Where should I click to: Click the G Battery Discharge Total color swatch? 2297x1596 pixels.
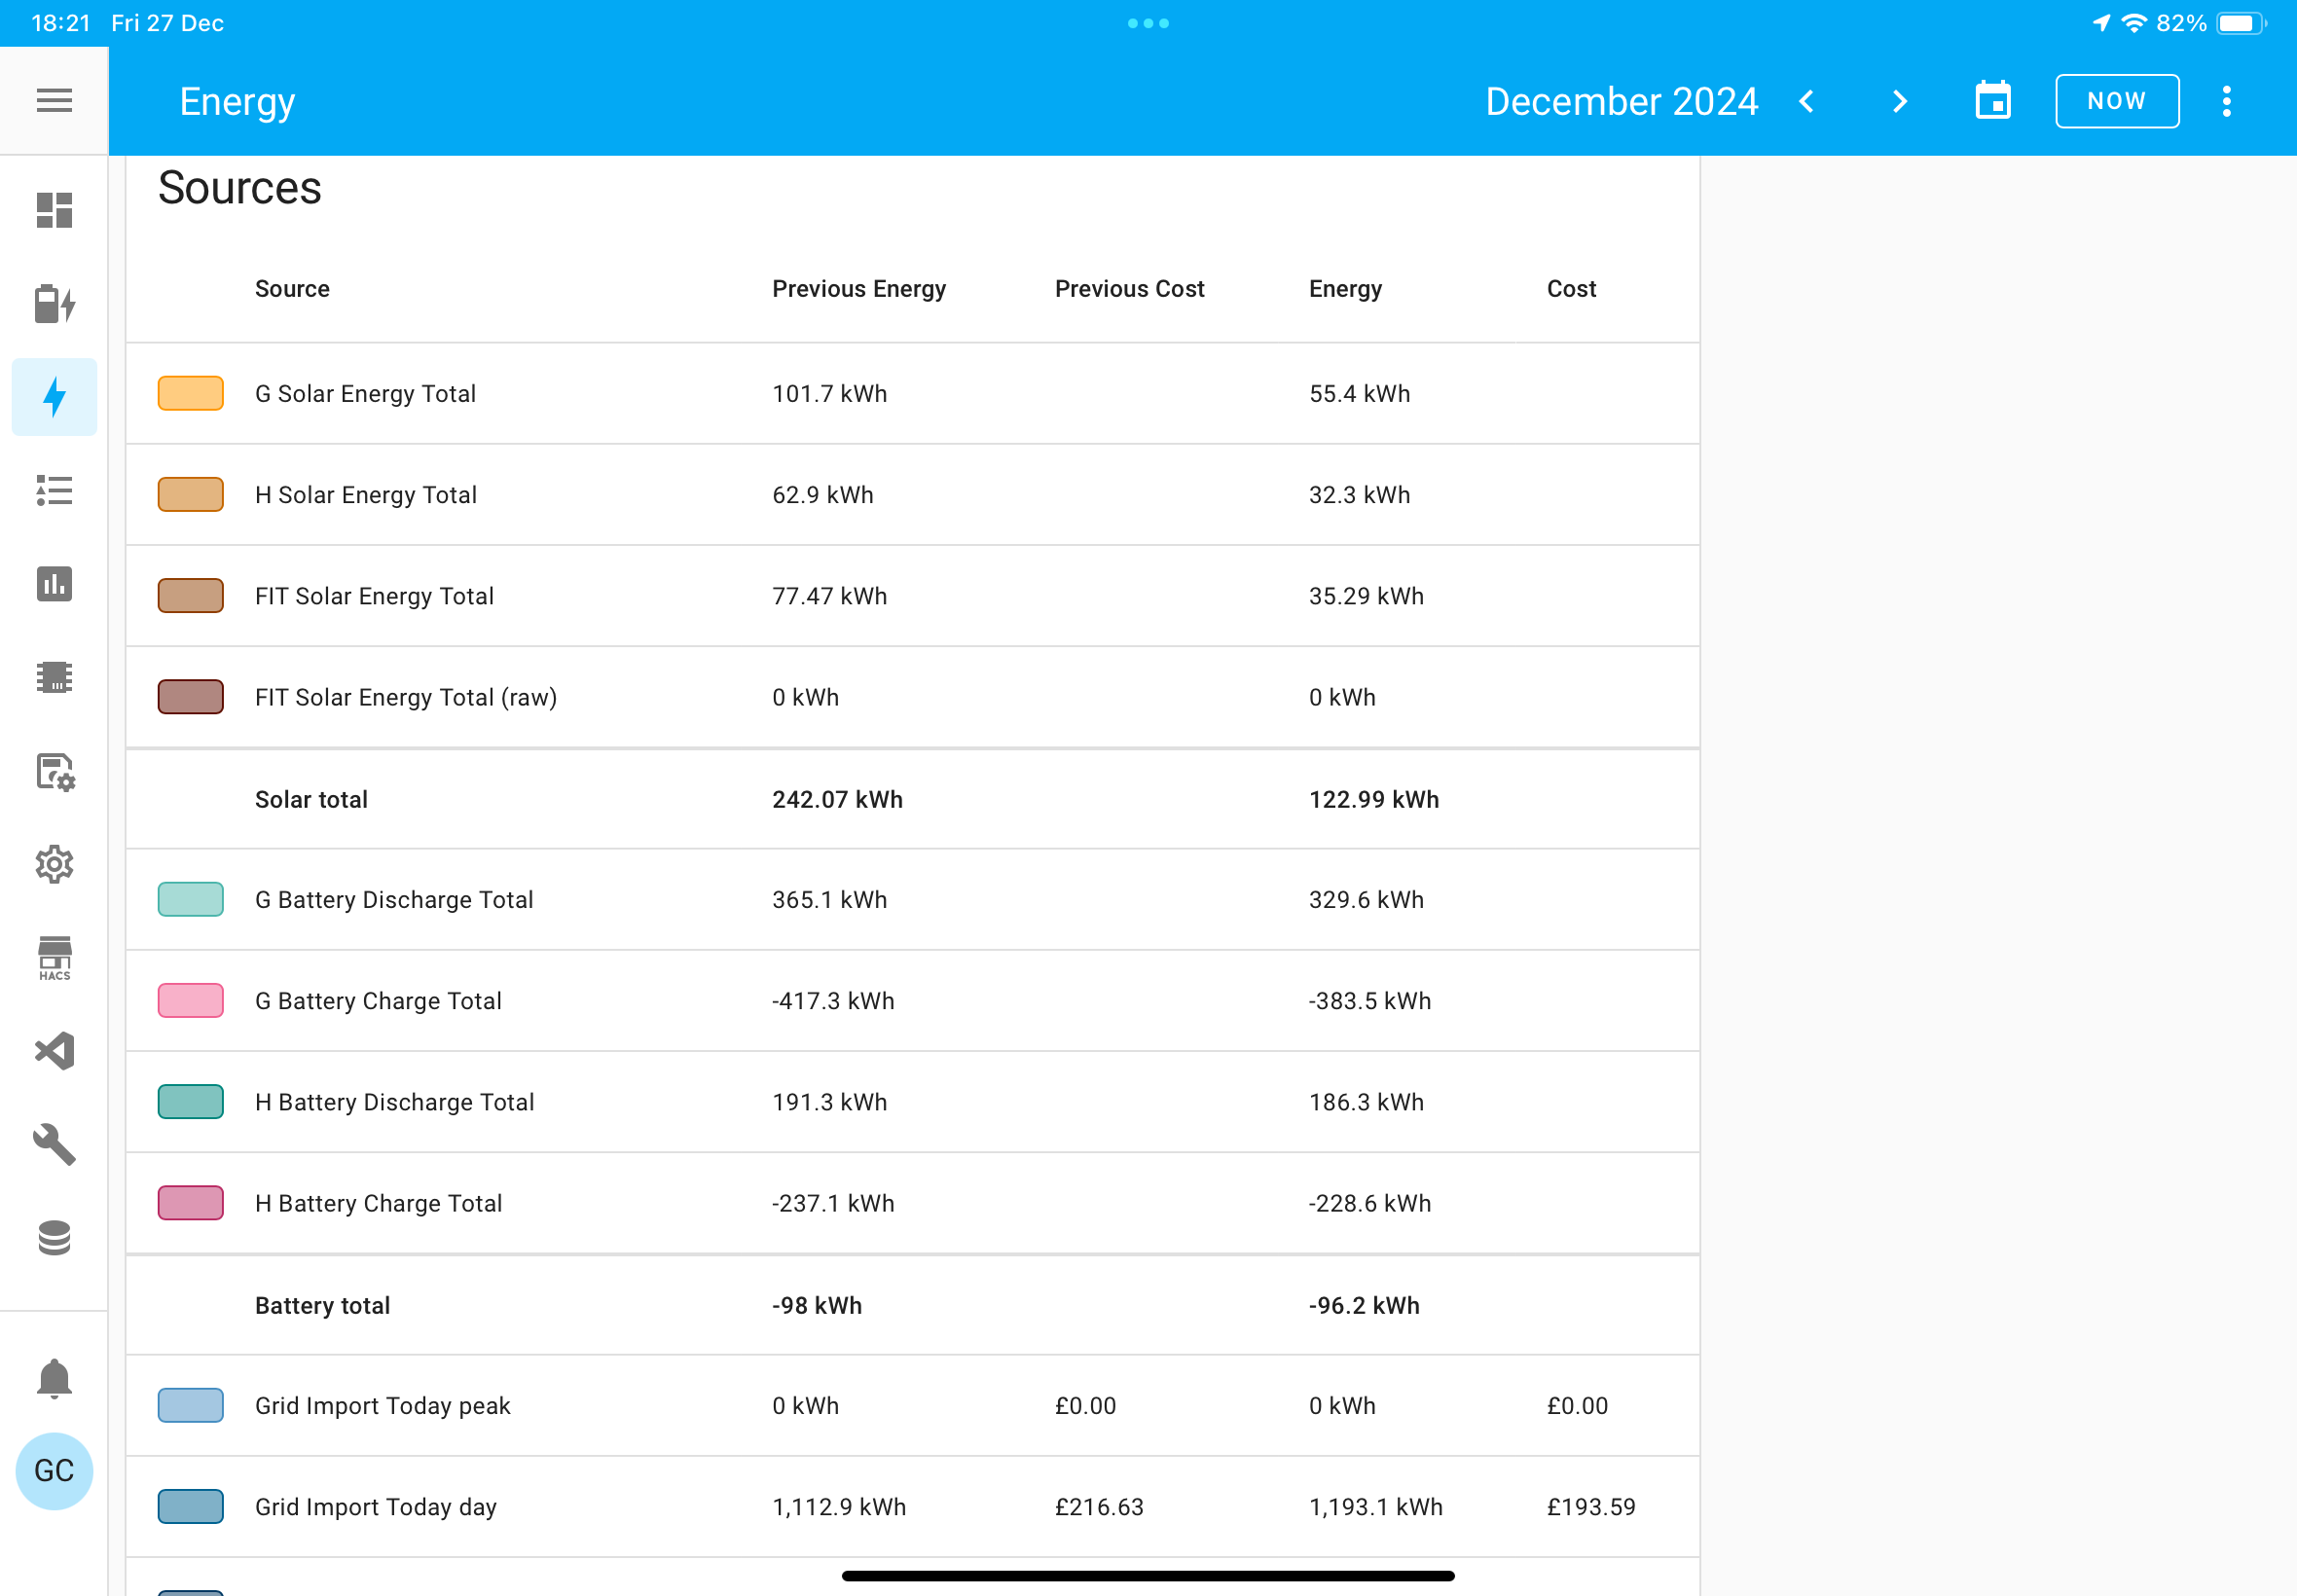pos(190,900)
